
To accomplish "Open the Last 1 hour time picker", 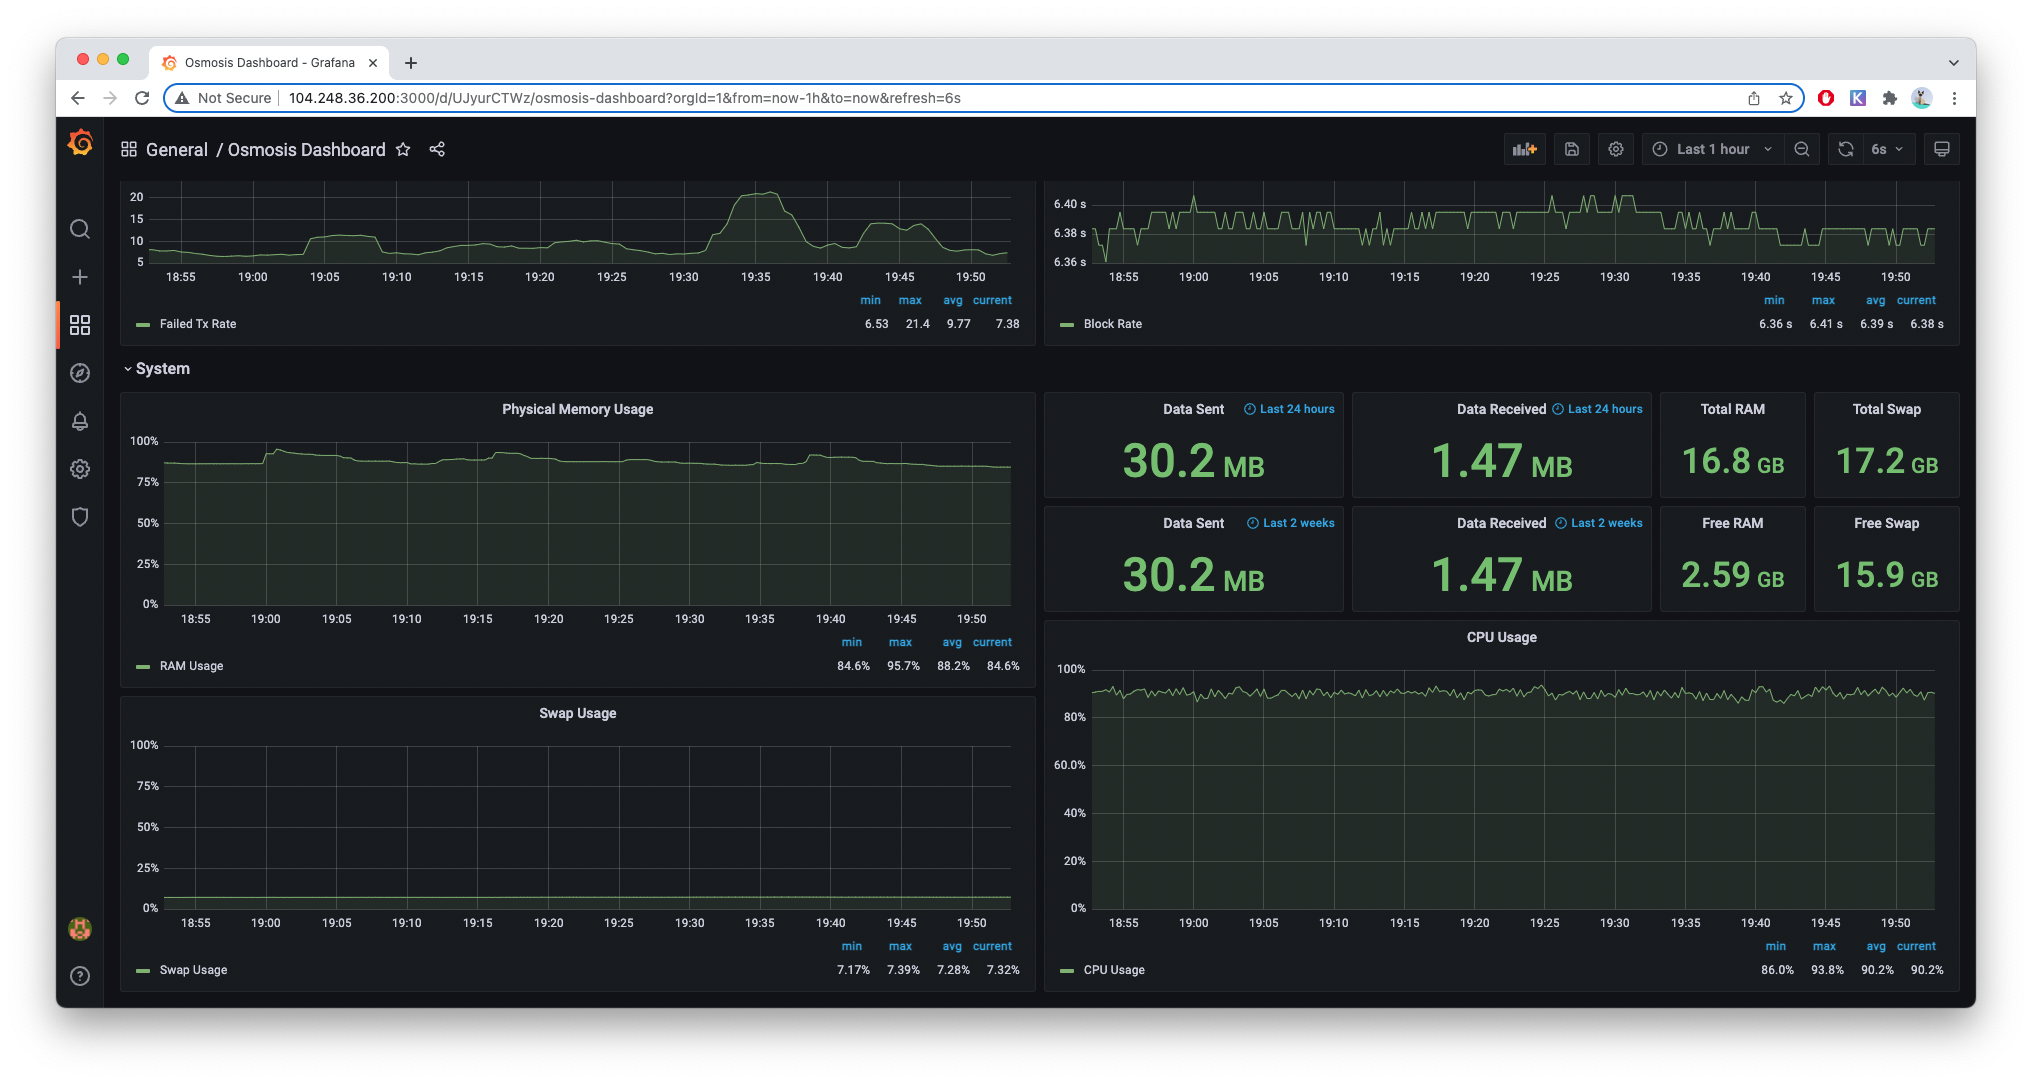I will (x=1711, y=149).
